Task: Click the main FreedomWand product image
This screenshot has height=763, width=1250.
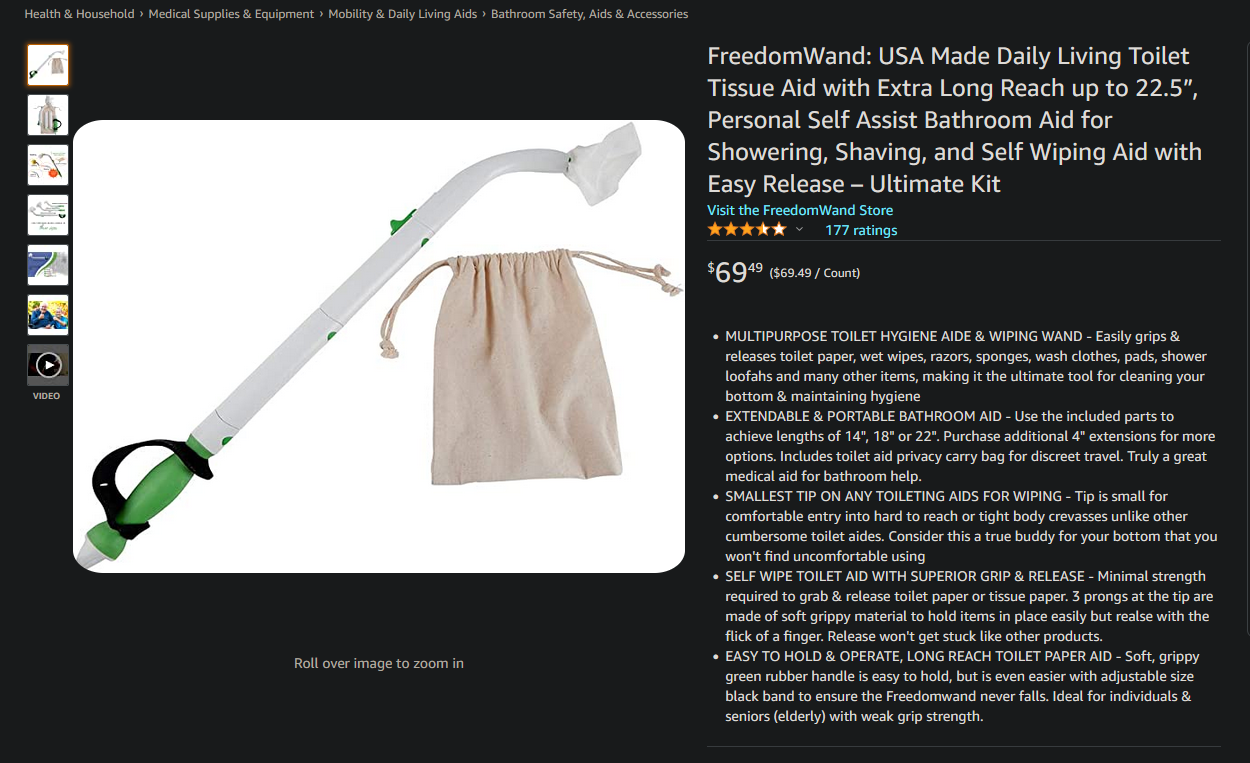Action: tap(379, 346)
